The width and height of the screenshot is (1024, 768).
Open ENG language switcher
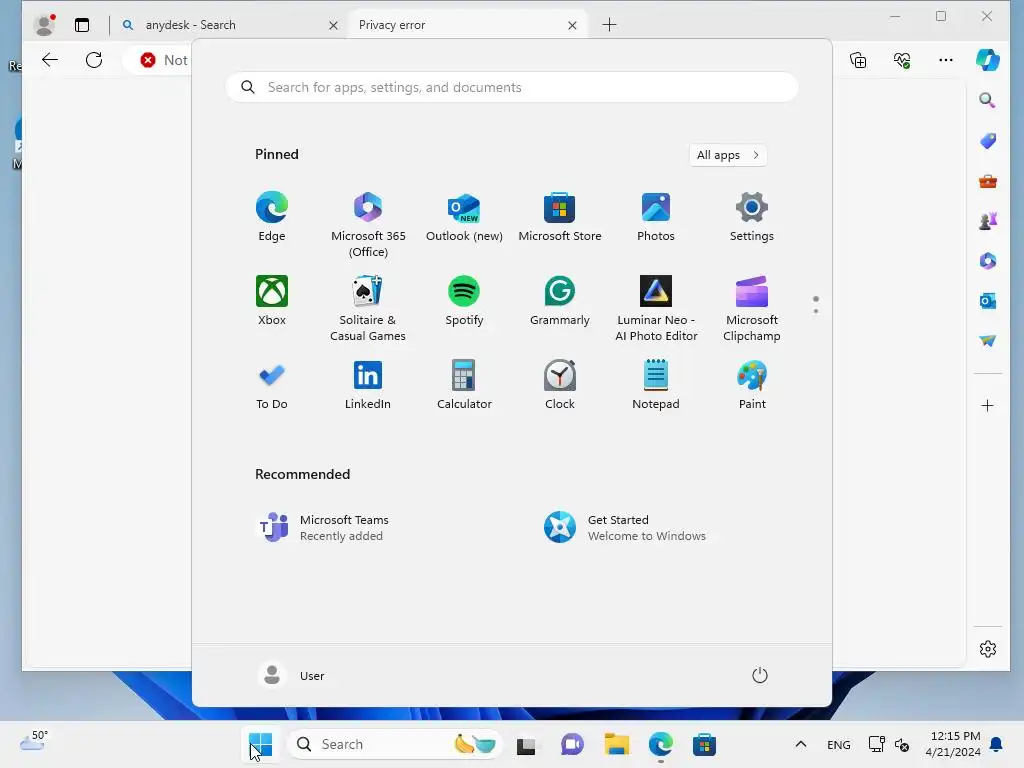pos(839,744)
